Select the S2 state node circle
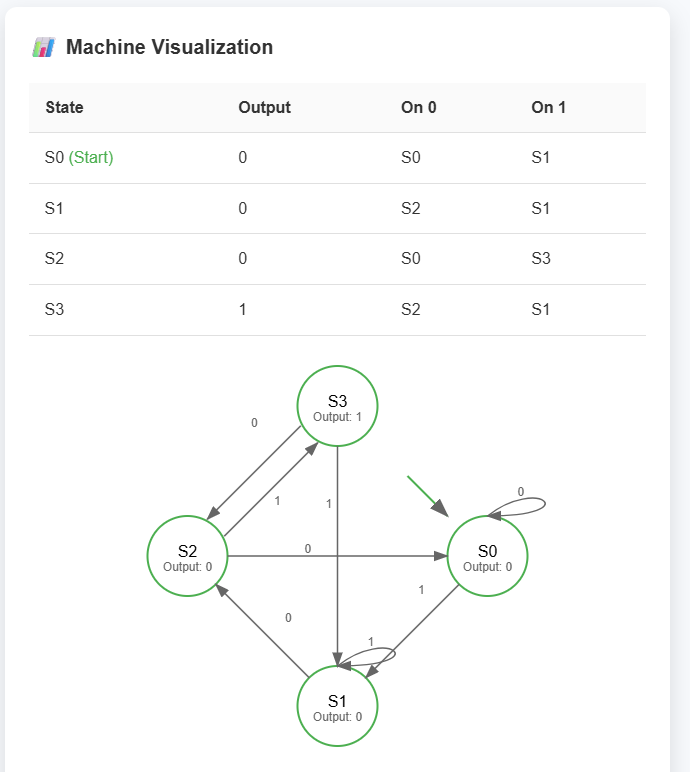This screenshot has width=690, height=772. 187,556
